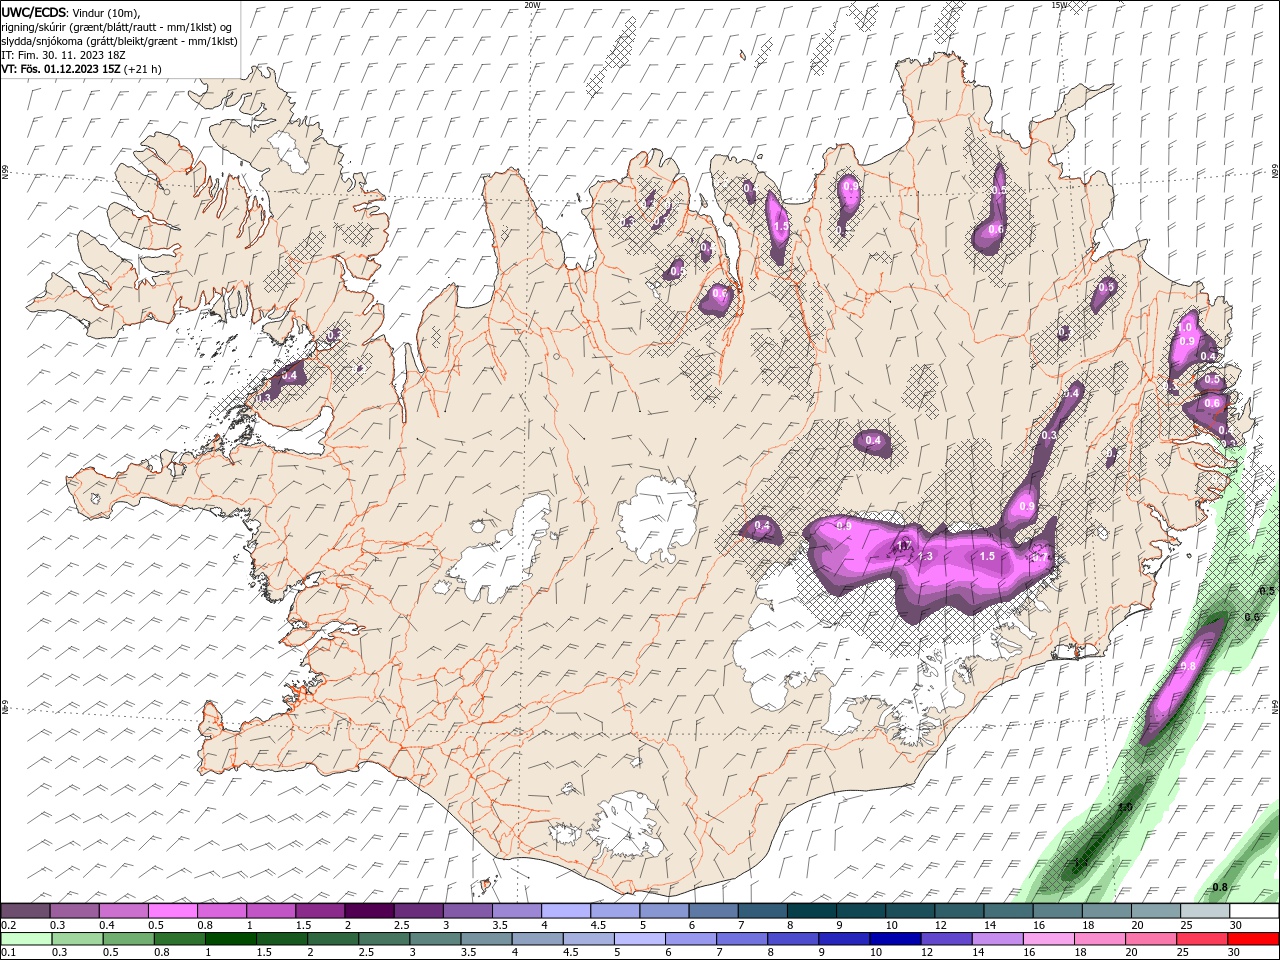Click the 'slydda/snjókoma' description line
This screenshot has width=1280, height=960.
[119, 41]
